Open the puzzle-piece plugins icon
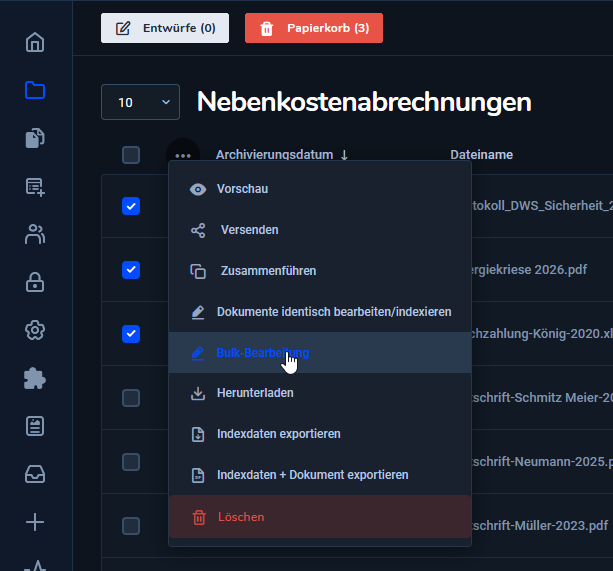The height and width of the screenshot is (571, 613). click(x=35, y=378)
